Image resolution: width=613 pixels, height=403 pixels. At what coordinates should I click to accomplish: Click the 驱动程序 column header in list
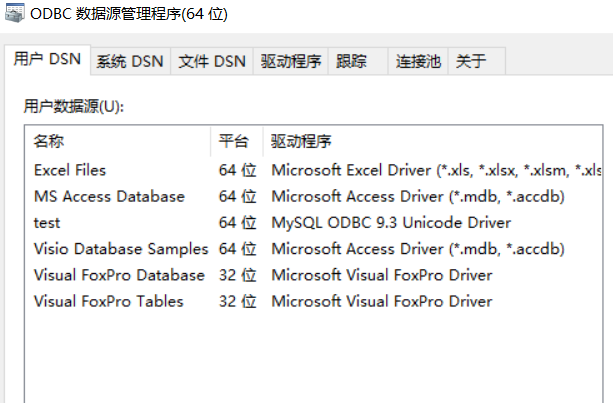pos(433,141)
